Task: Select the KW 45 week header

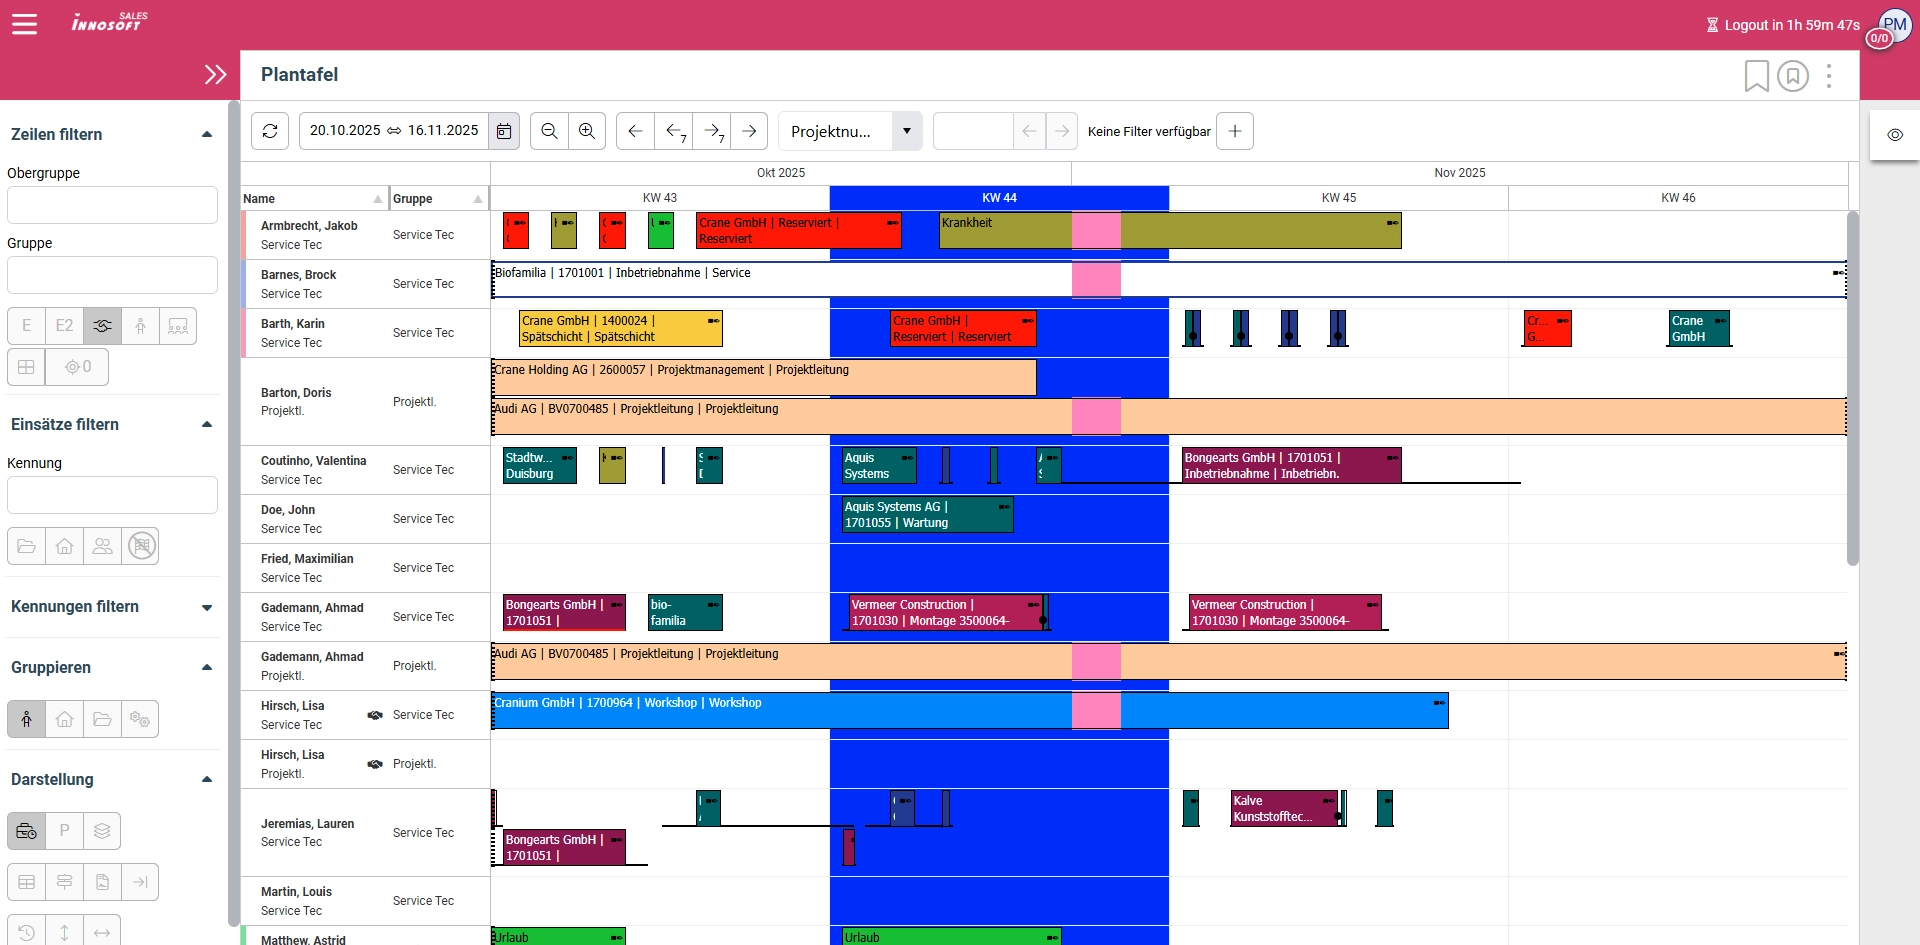Action: 1338,198
